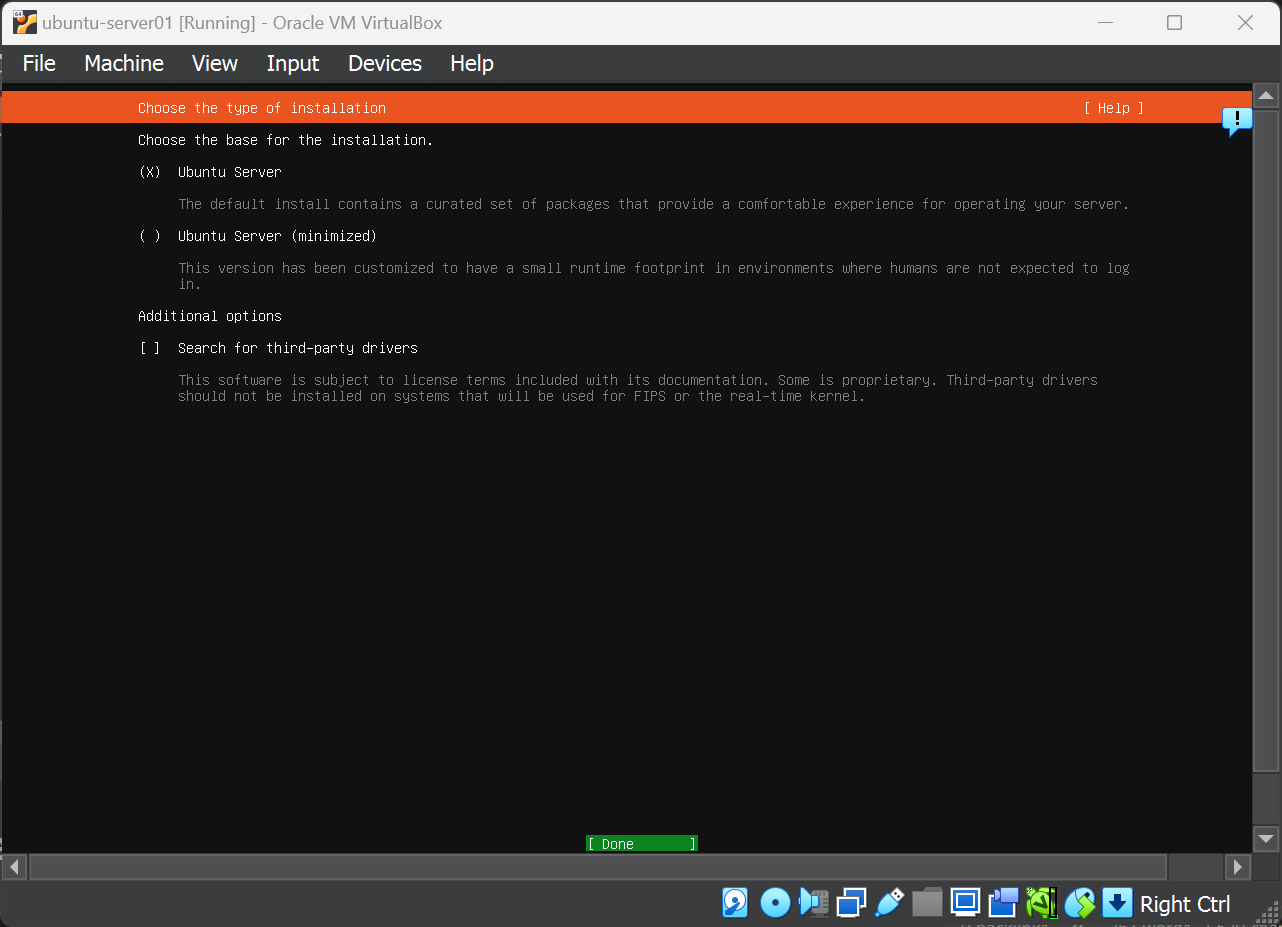Image resolution: width=1282 pixels, height=927 pixels.
Task: Click the hard disk activity status icon
Action: [735, 903]
